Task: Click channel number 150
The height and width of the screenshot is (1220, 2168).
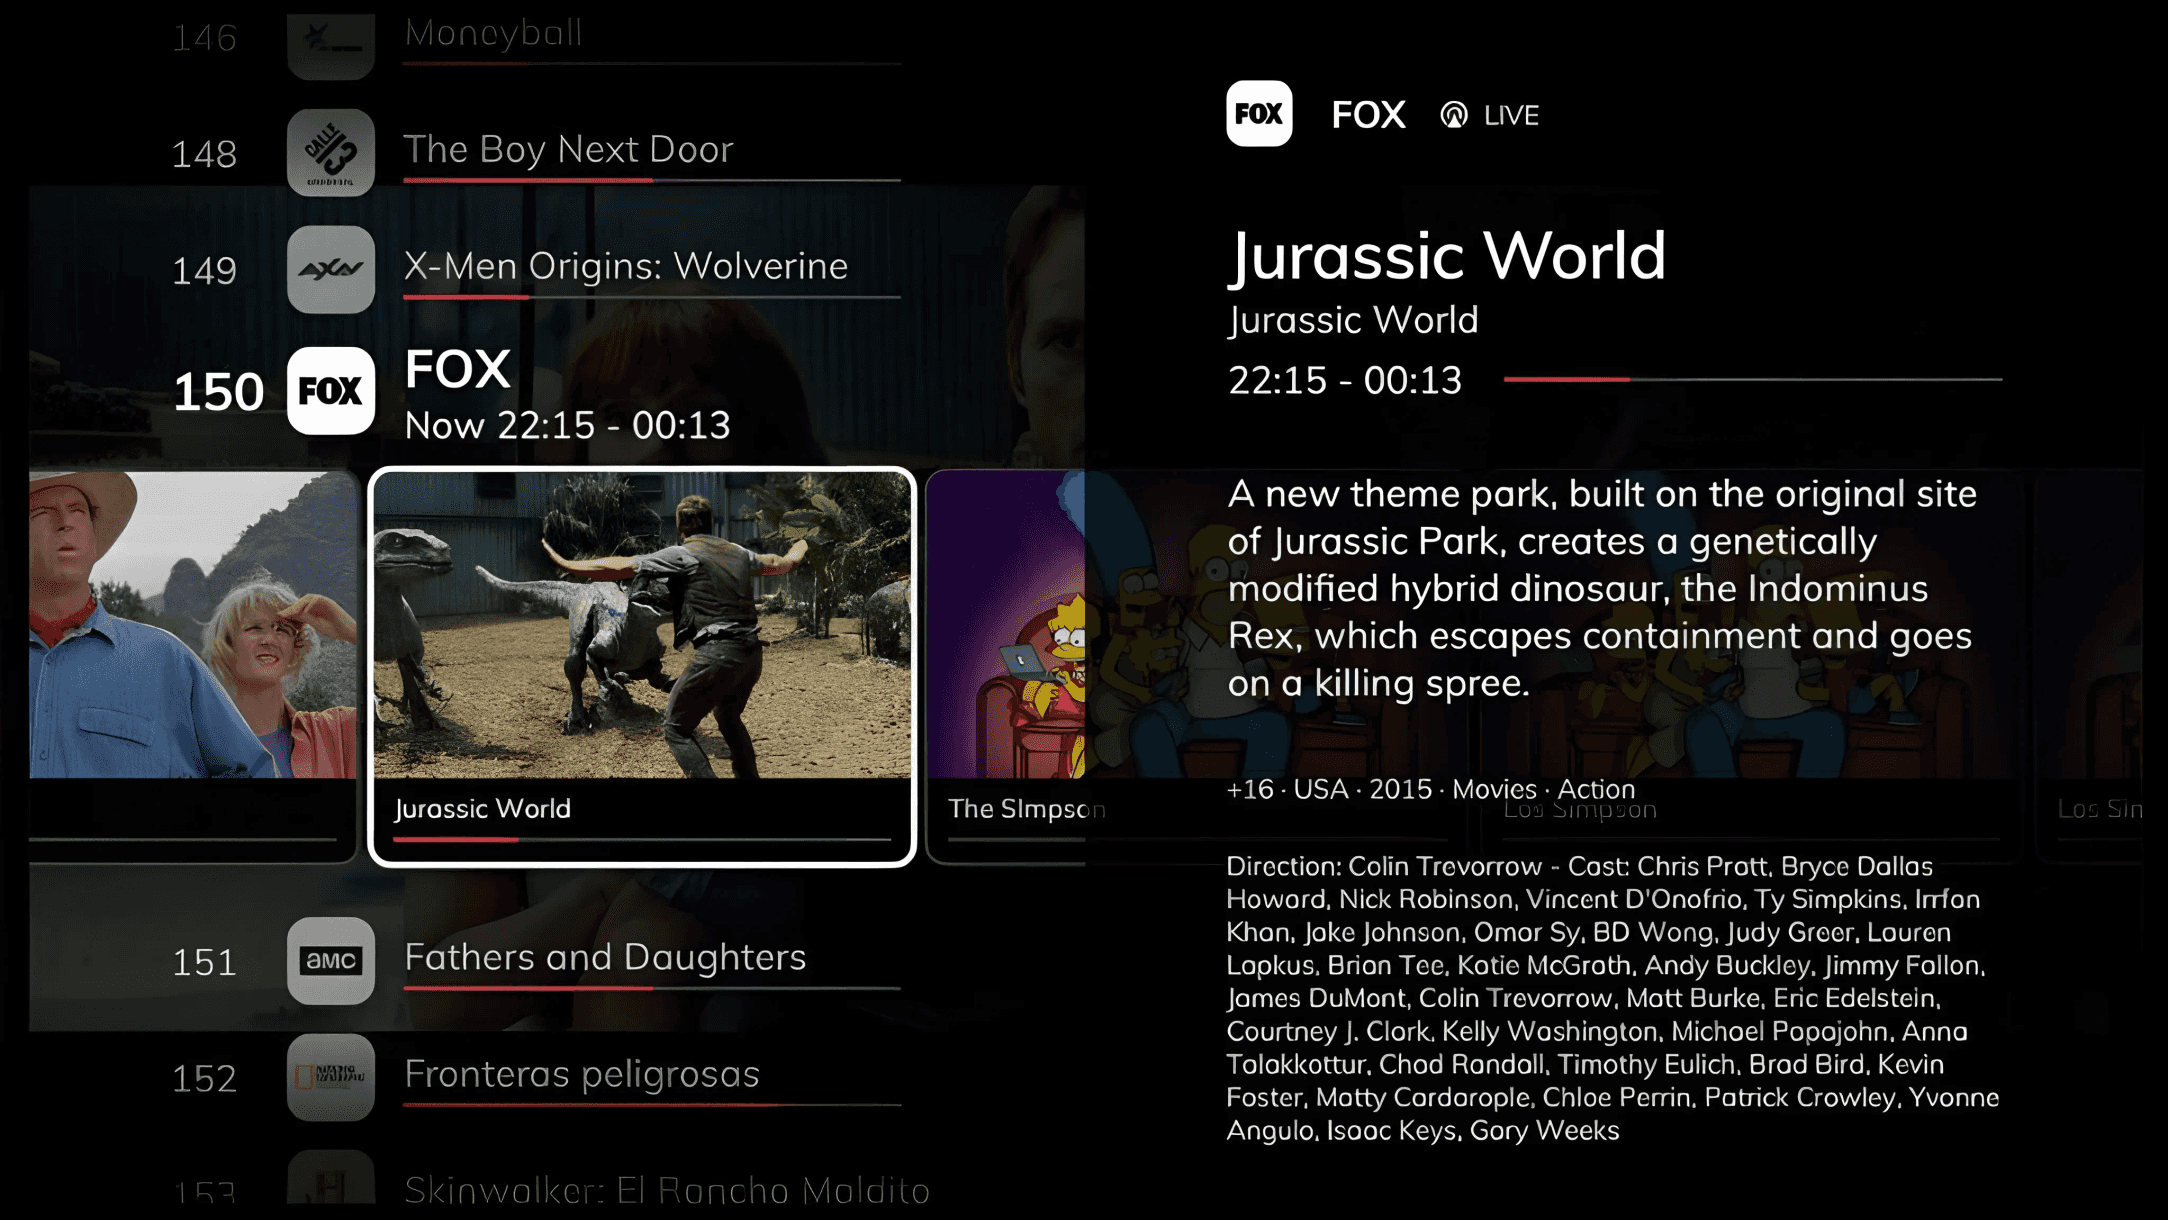Action: (218, 392)
